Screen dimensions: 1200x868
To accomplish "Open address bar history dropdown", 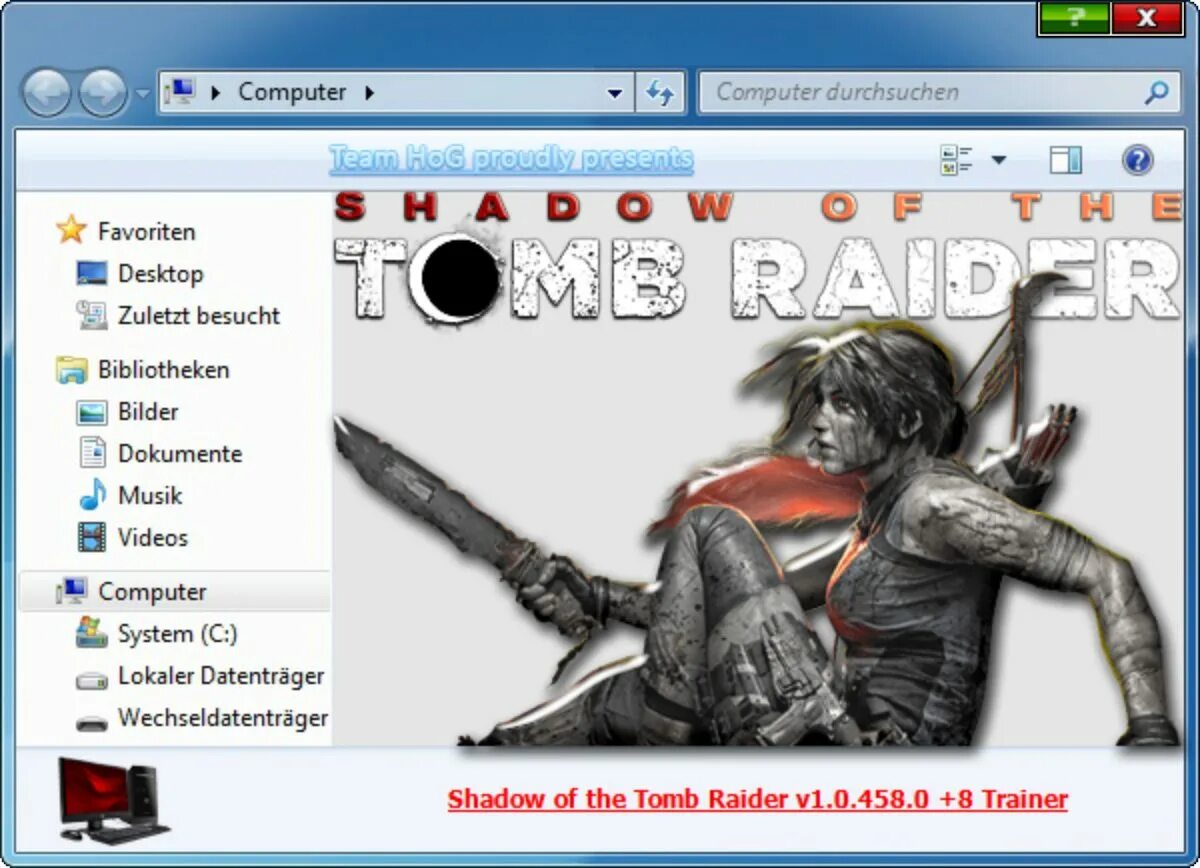I will click(615, 93).
